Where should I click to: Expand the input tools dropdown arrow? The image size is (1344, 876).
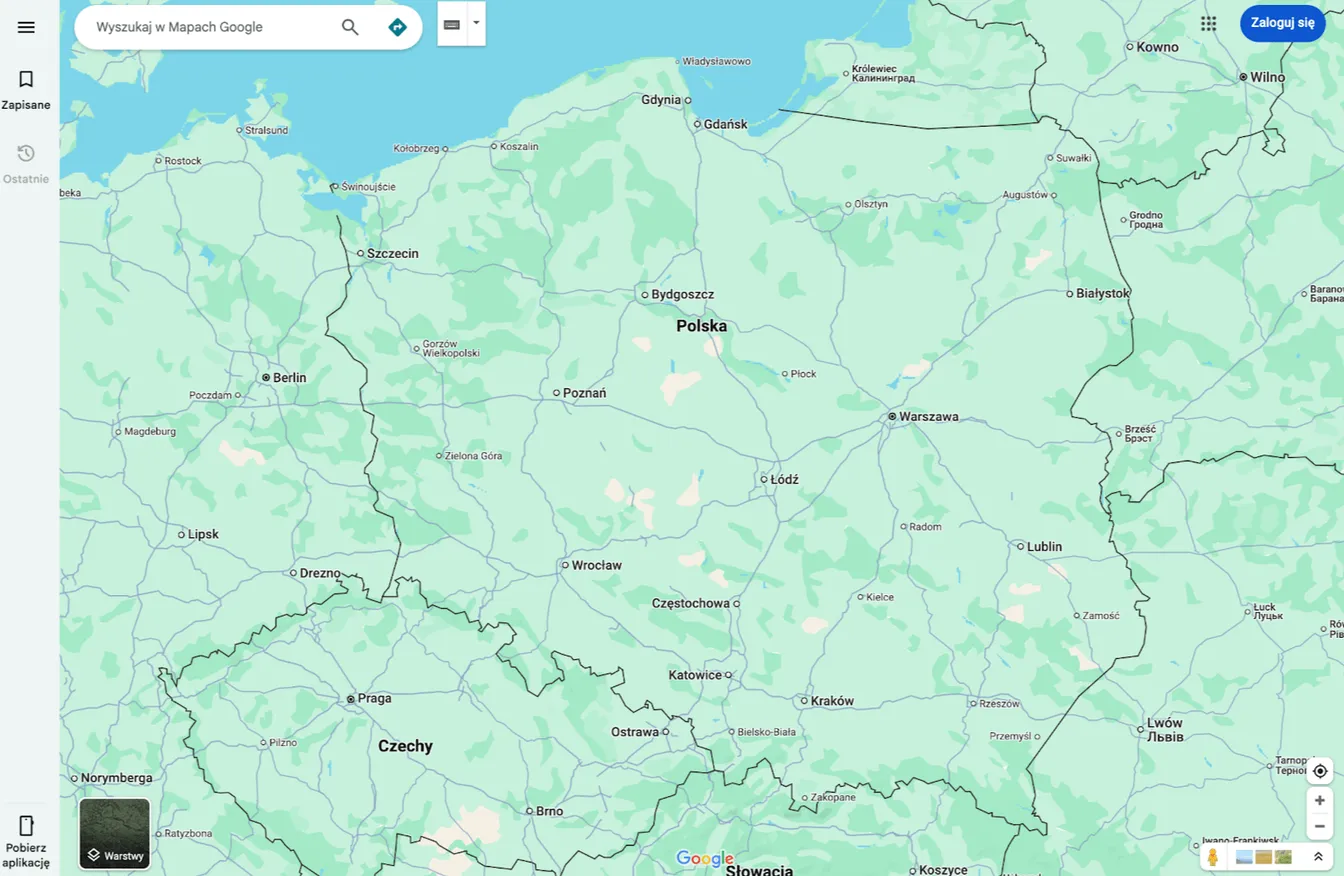click(x=476, y=23)
